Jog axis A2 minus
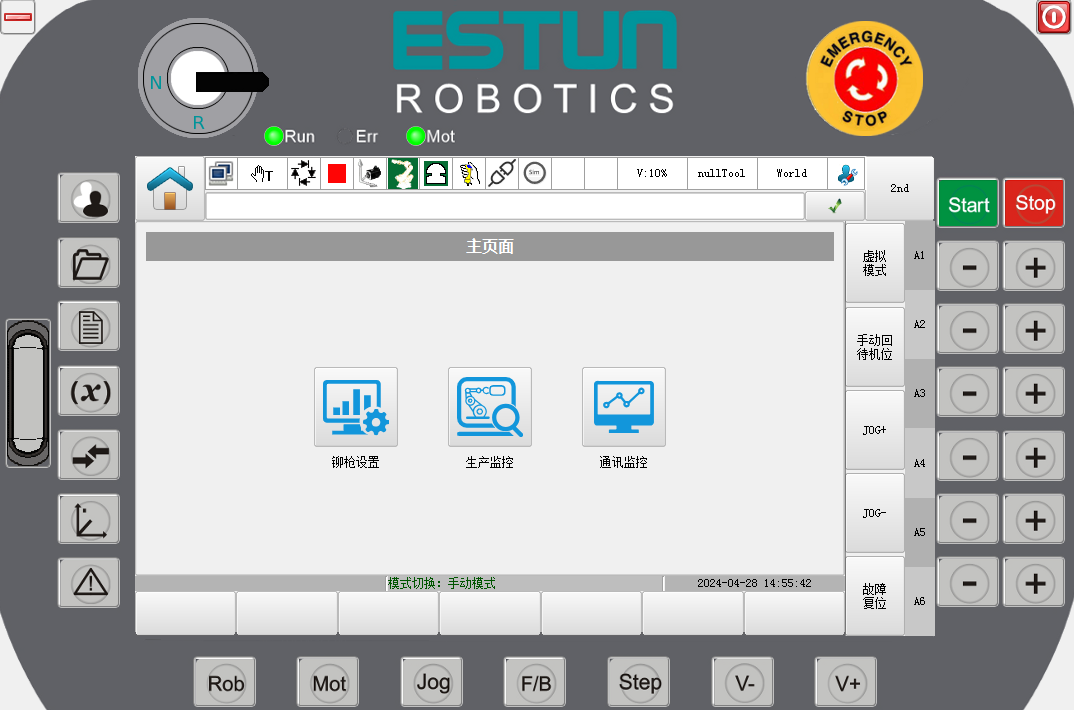Viewport: 1074px width, 710px height. pyautogui.click(x=969, y=329)
